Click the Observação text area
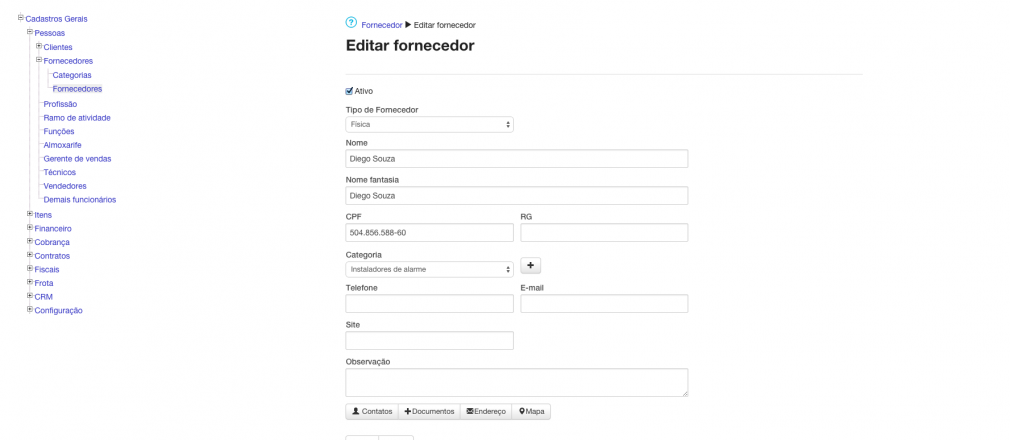 [517, 383]
